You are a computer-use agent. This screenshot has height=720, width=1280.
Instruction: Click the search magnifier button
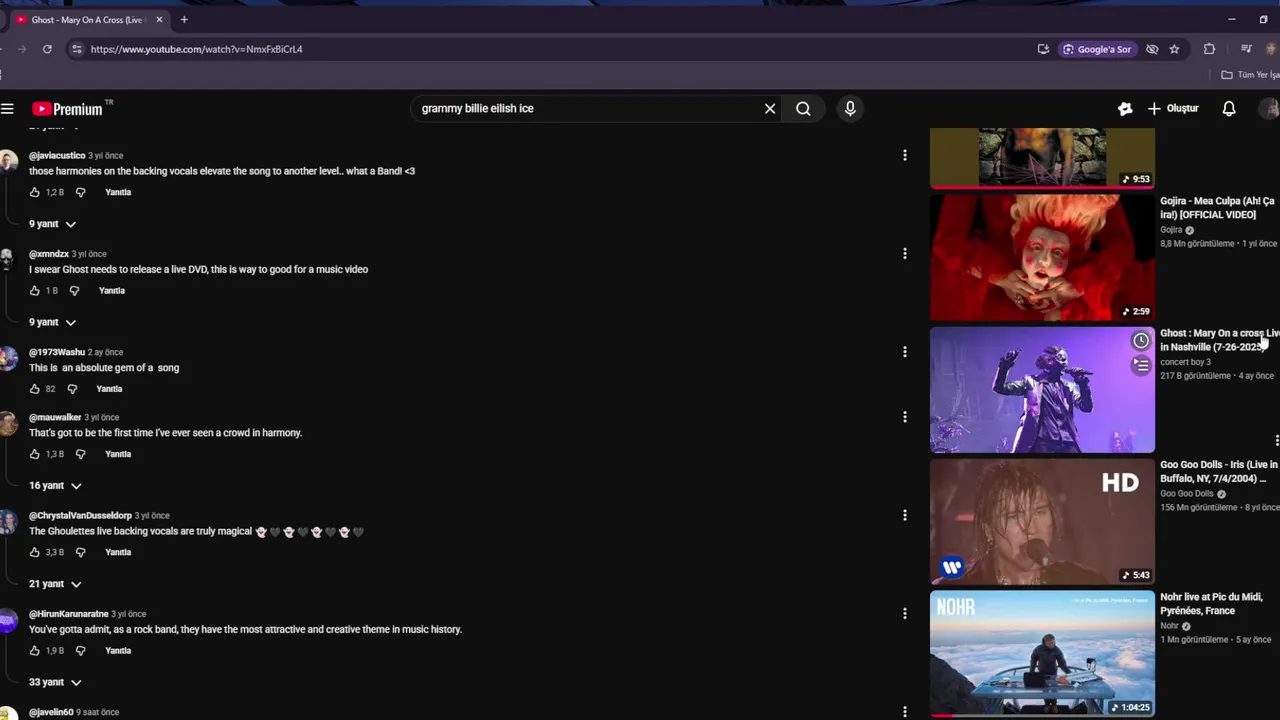coord(803,109)
